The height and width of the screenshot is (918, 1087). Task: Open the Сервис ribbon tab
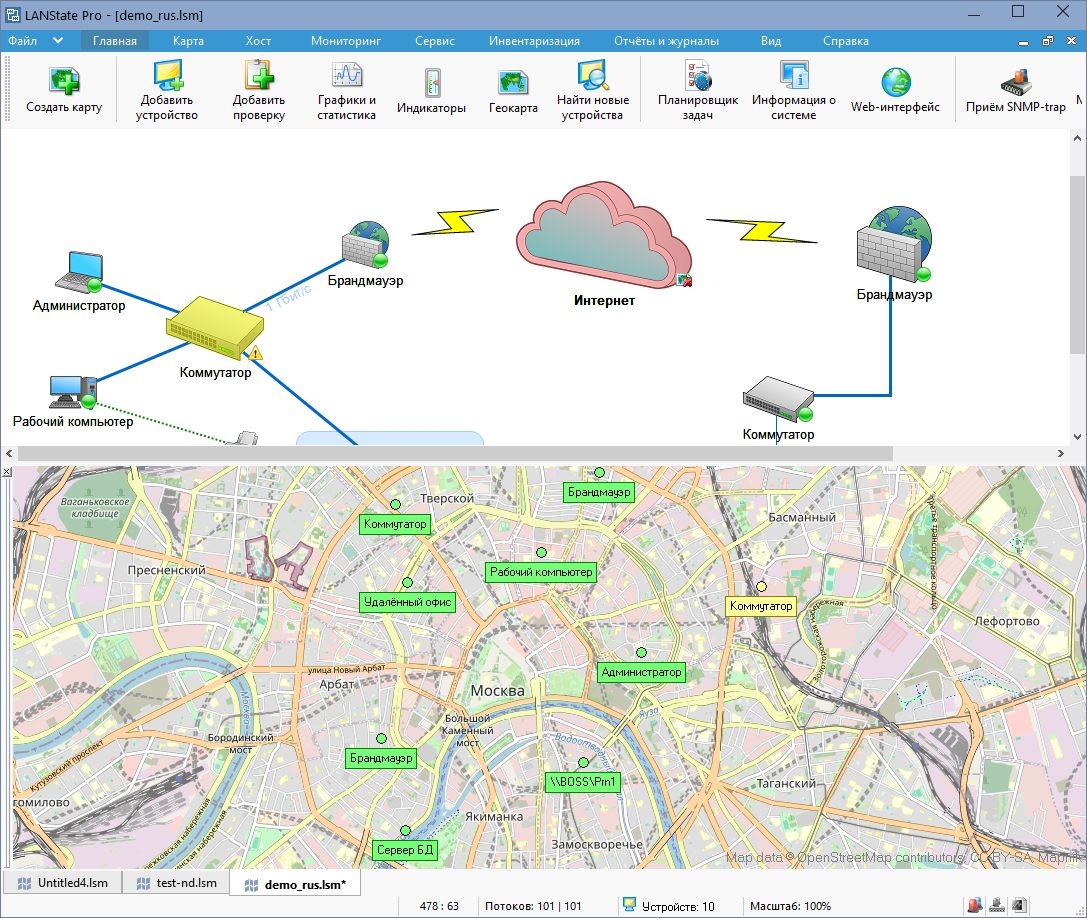[435, 41]
